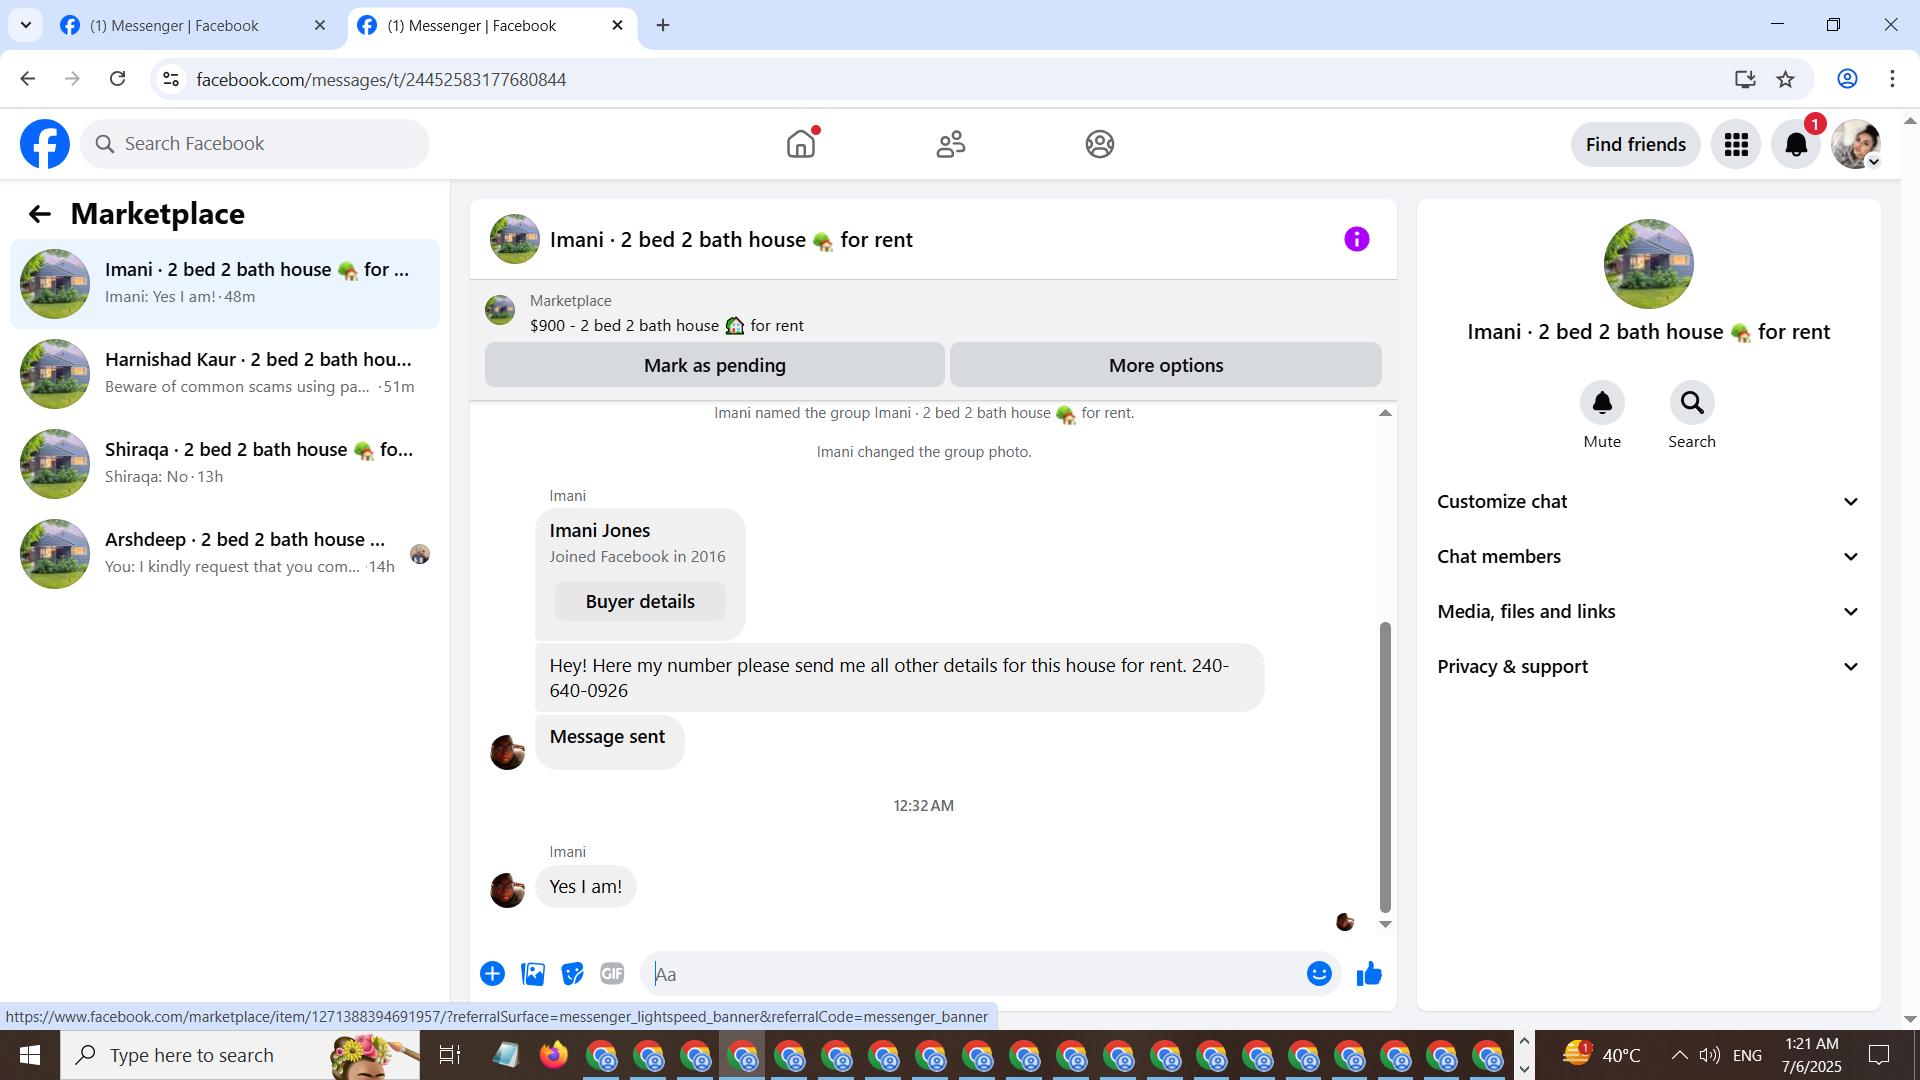Viewport: 1920px width, 1080px height.
Task: Open the clock and date flyout
Action: [x=1811, y=1055]
